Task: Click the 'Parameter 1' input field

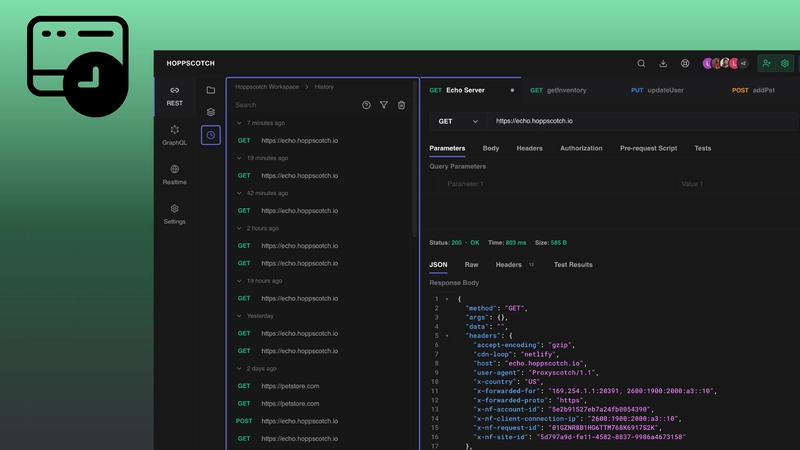Action: 555,184
